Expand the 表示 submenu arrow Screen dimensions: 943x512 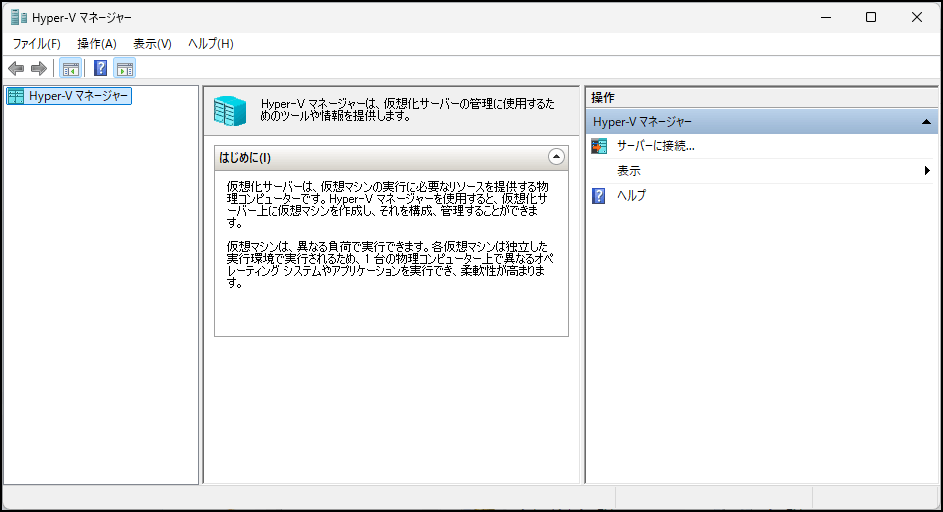927,171
